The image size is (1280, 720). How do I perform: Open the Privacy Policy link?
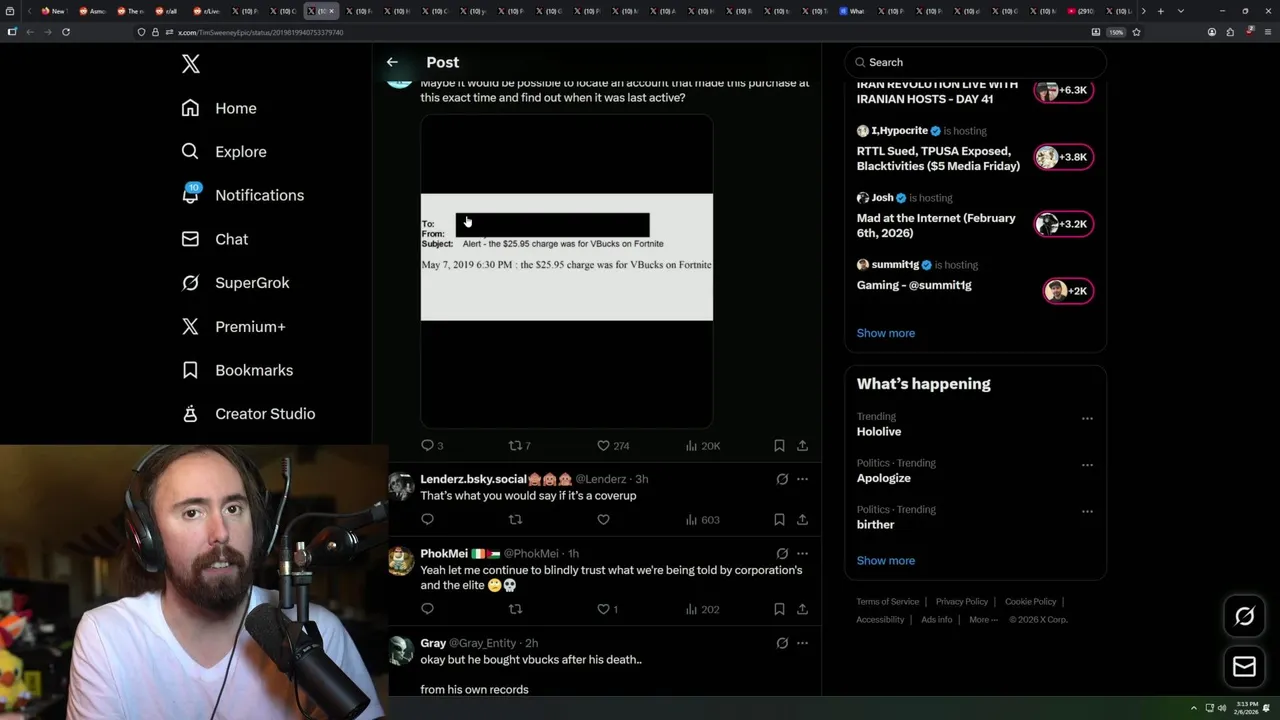[961, 602]
